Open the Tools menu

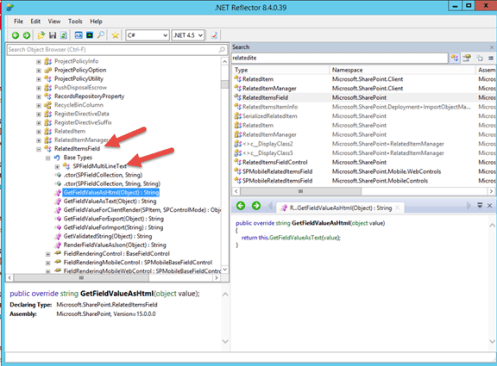75,21
